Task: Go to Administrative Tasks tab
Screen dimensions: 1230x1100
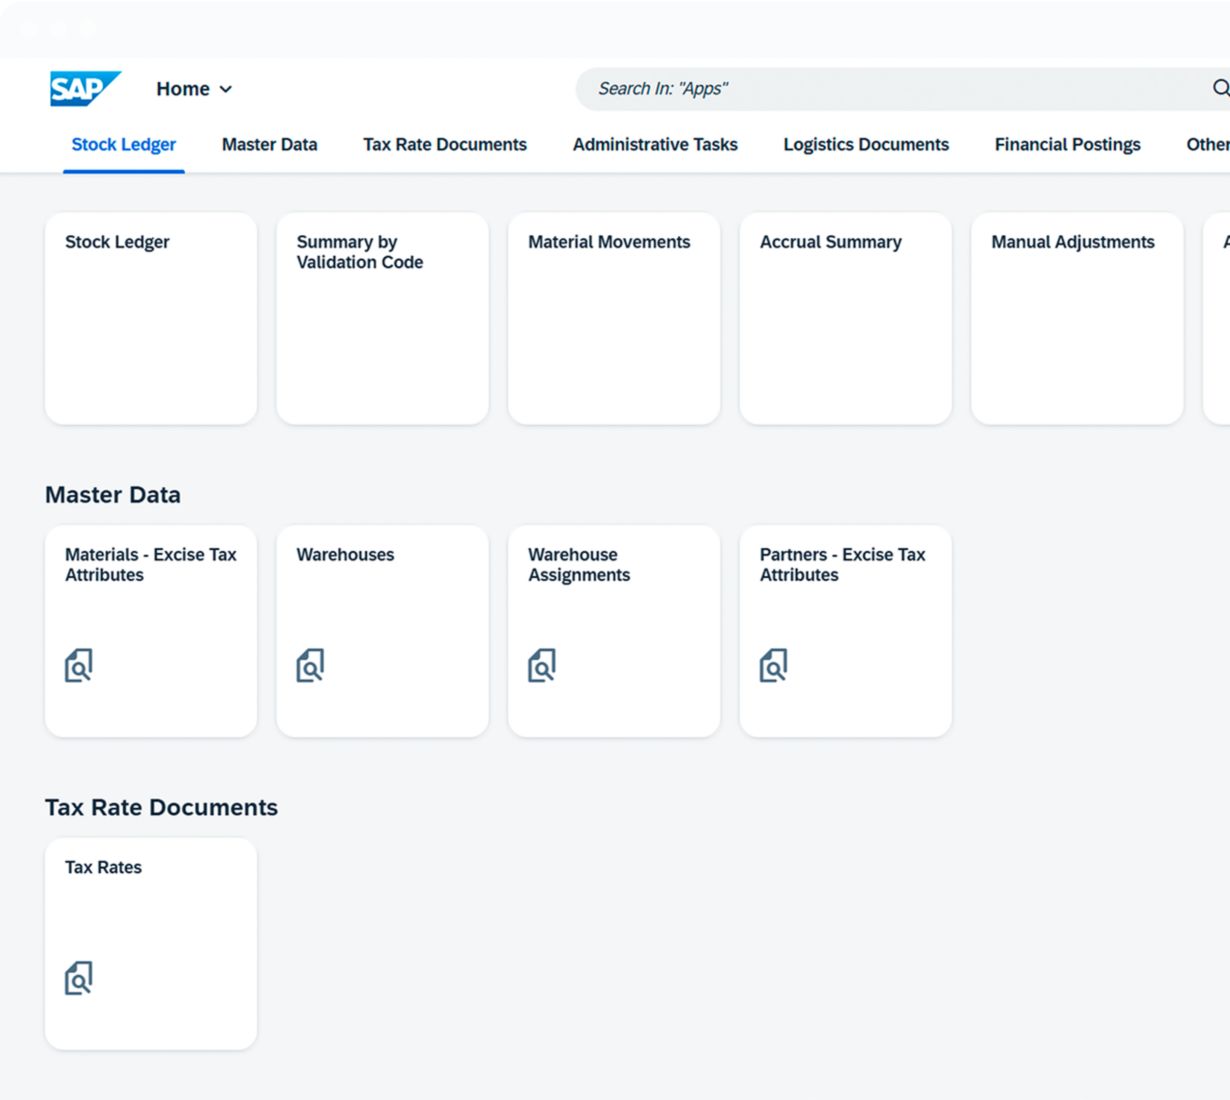Action: pyautogui.click(x=655, y=145)
